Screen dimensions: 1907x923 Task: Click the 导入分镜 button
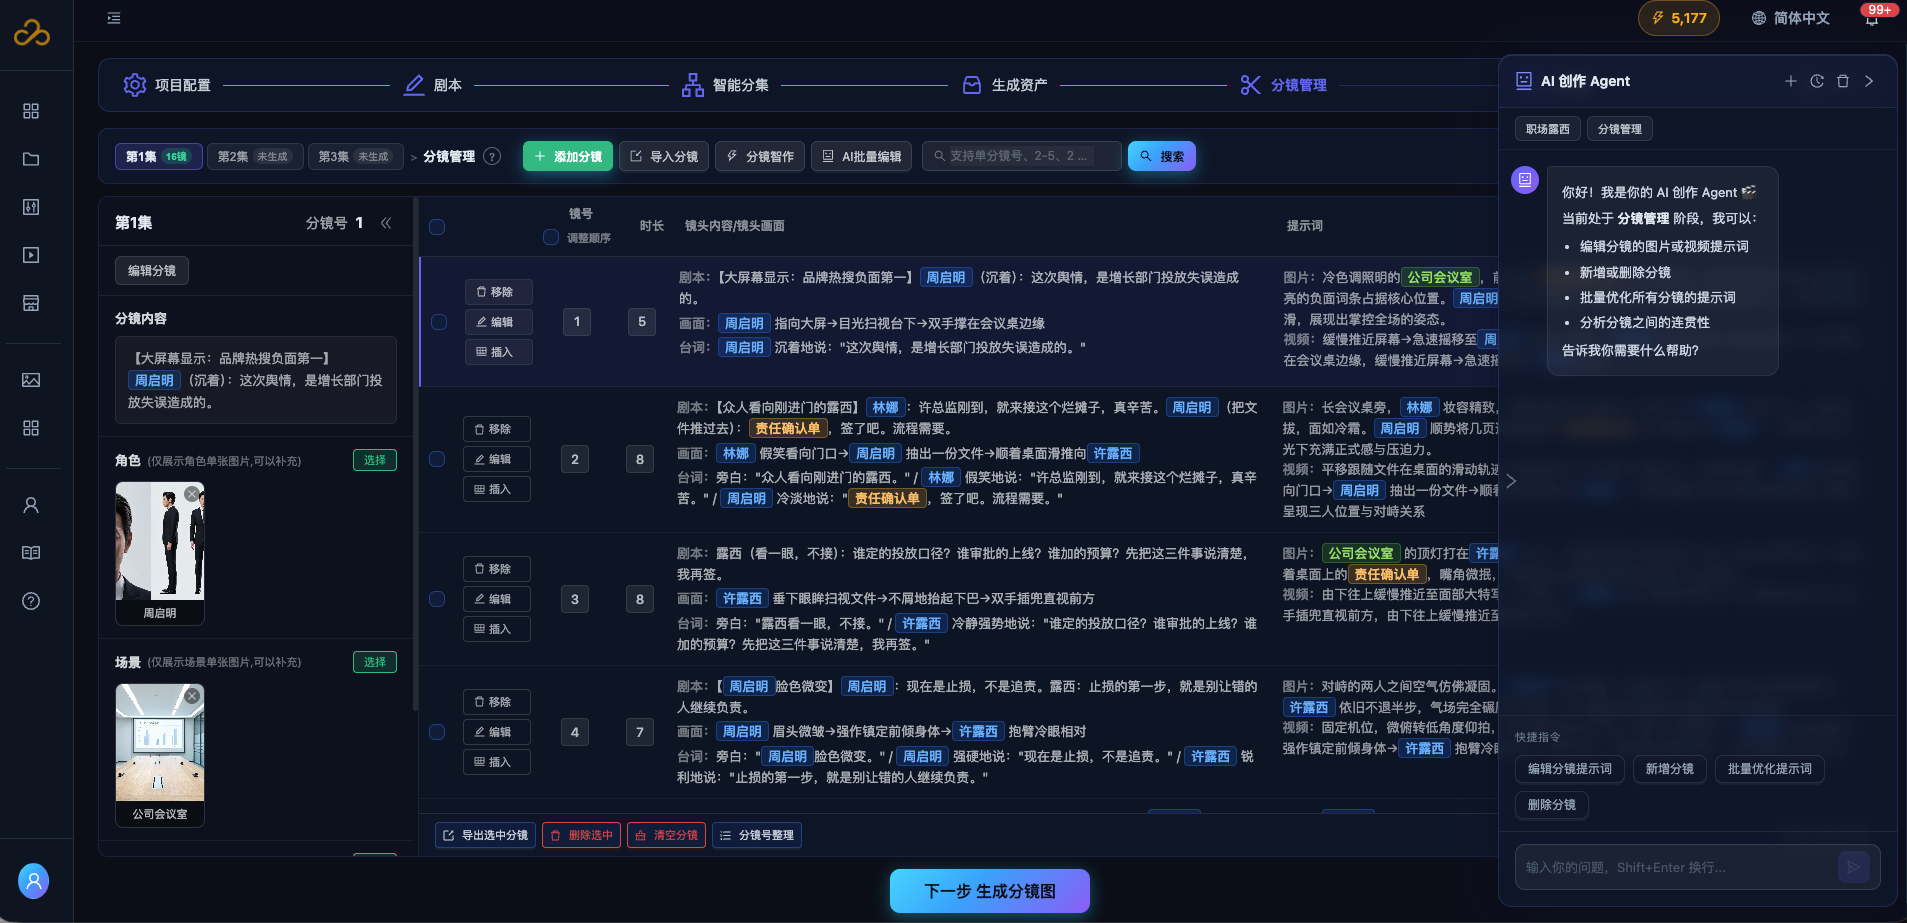664,157
